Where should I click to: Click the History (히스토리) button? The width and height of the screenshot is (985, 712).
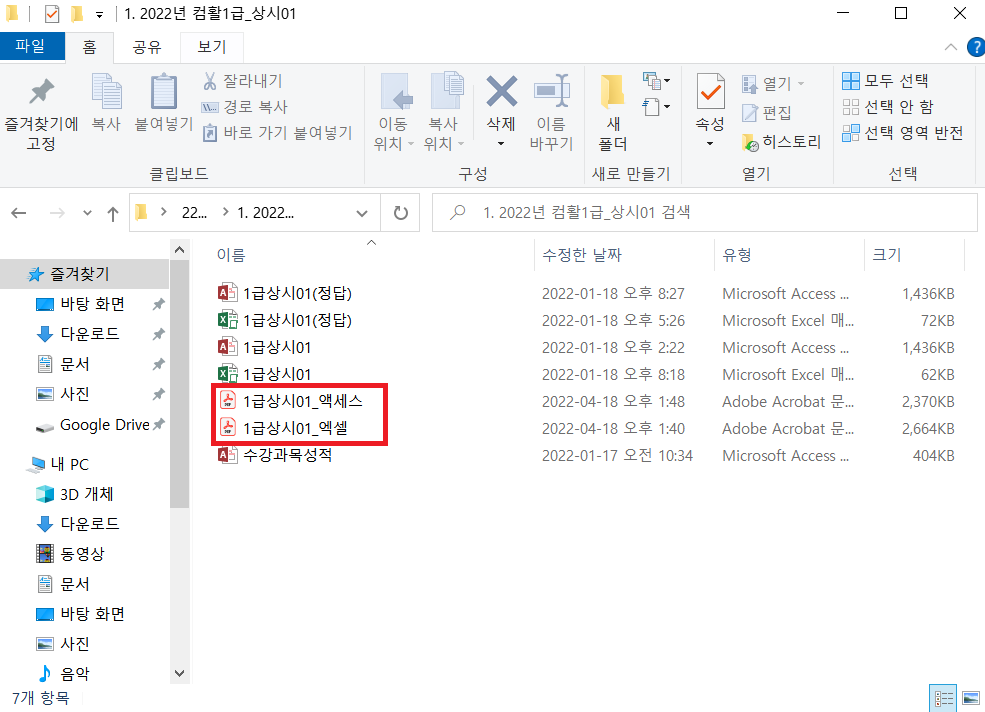[x=782, y=142]
